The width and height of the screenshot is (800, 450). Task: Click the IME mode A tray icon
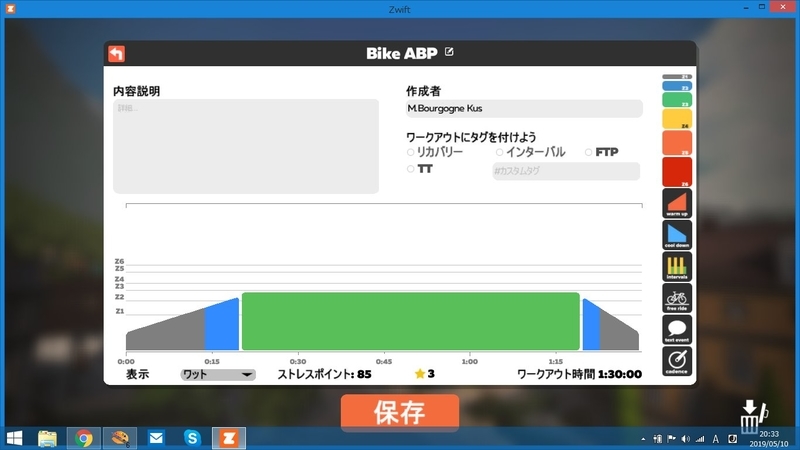[715, 439]
